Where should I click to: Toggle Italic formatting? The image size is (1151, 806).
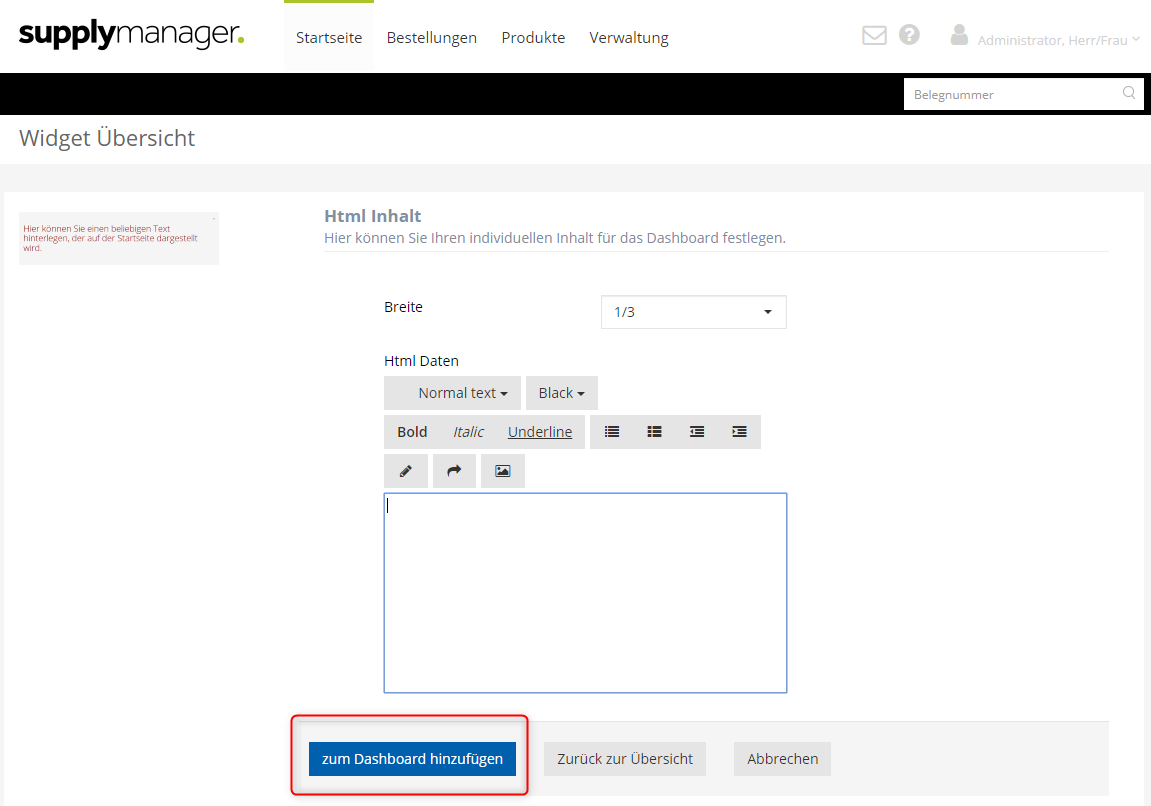click(467, 431)
